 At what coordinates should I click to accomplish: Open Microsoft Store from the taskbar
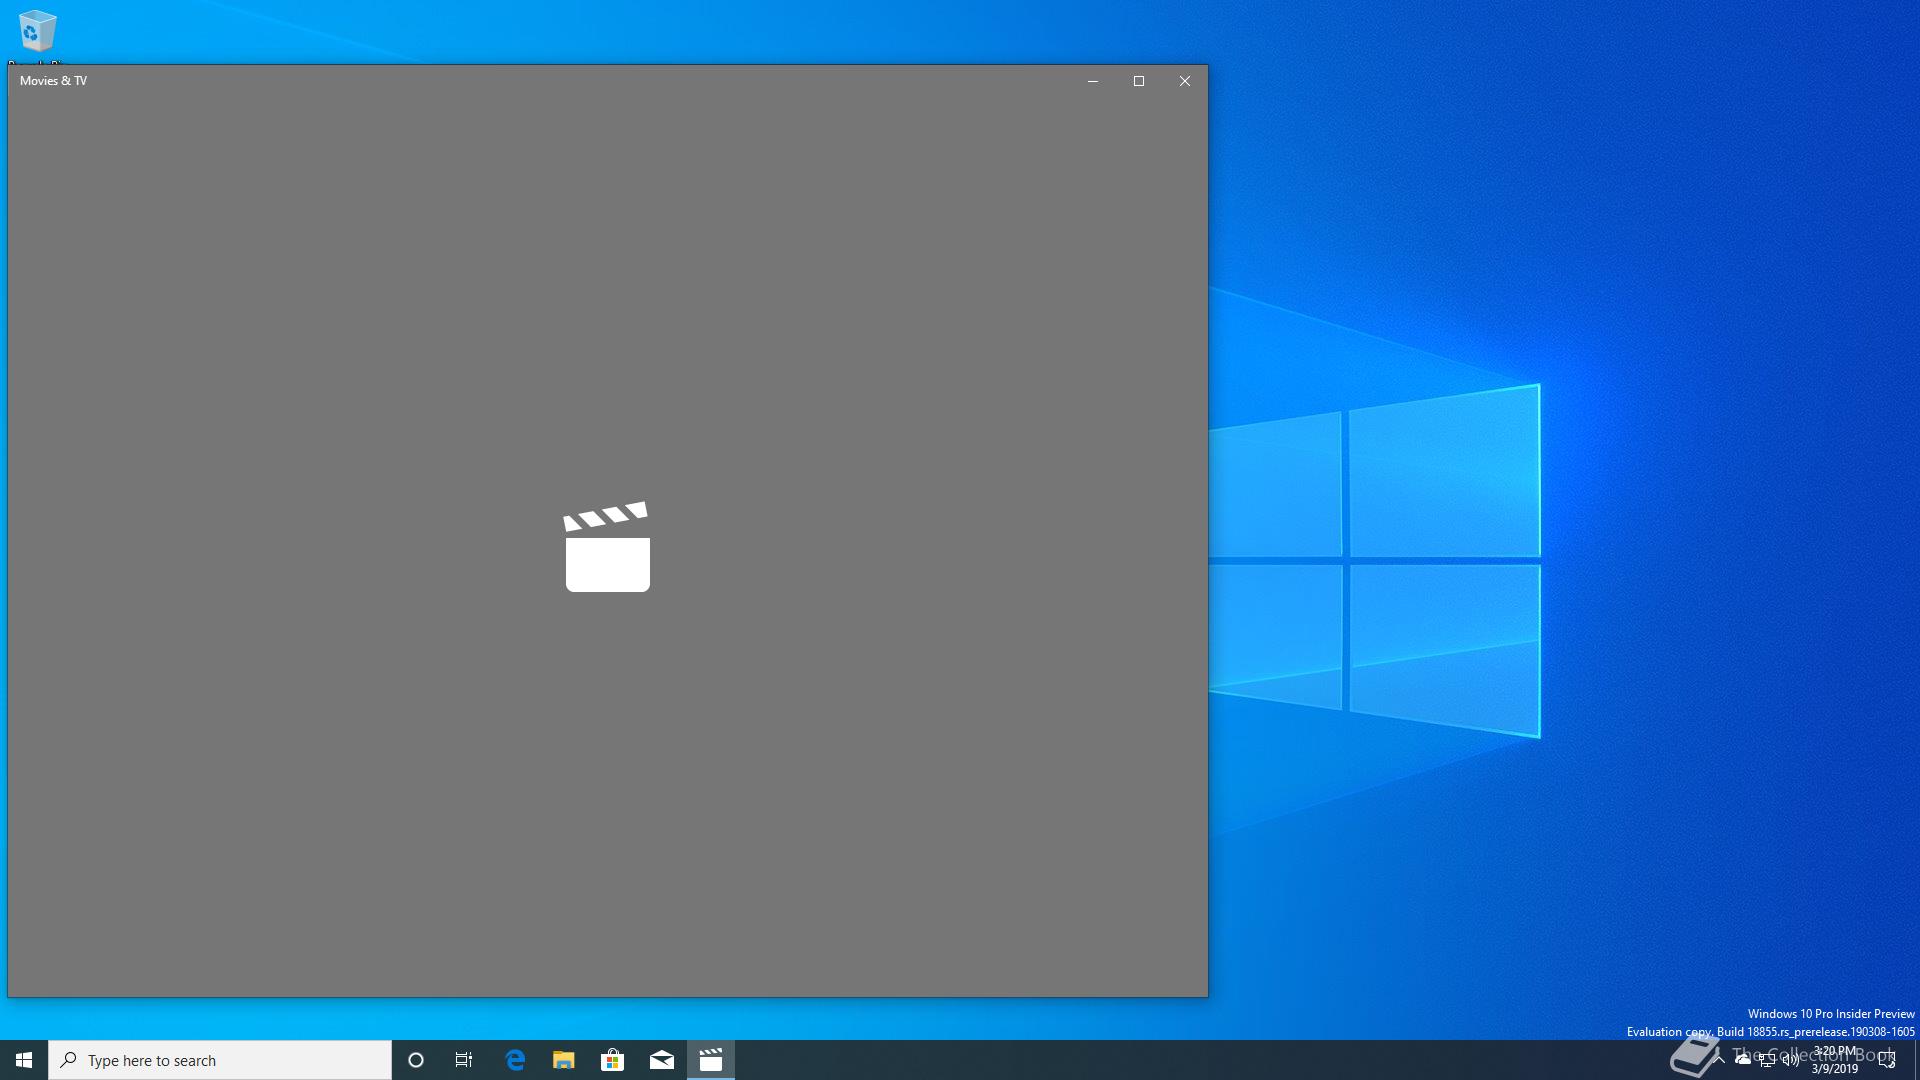tap(612, 1060)
